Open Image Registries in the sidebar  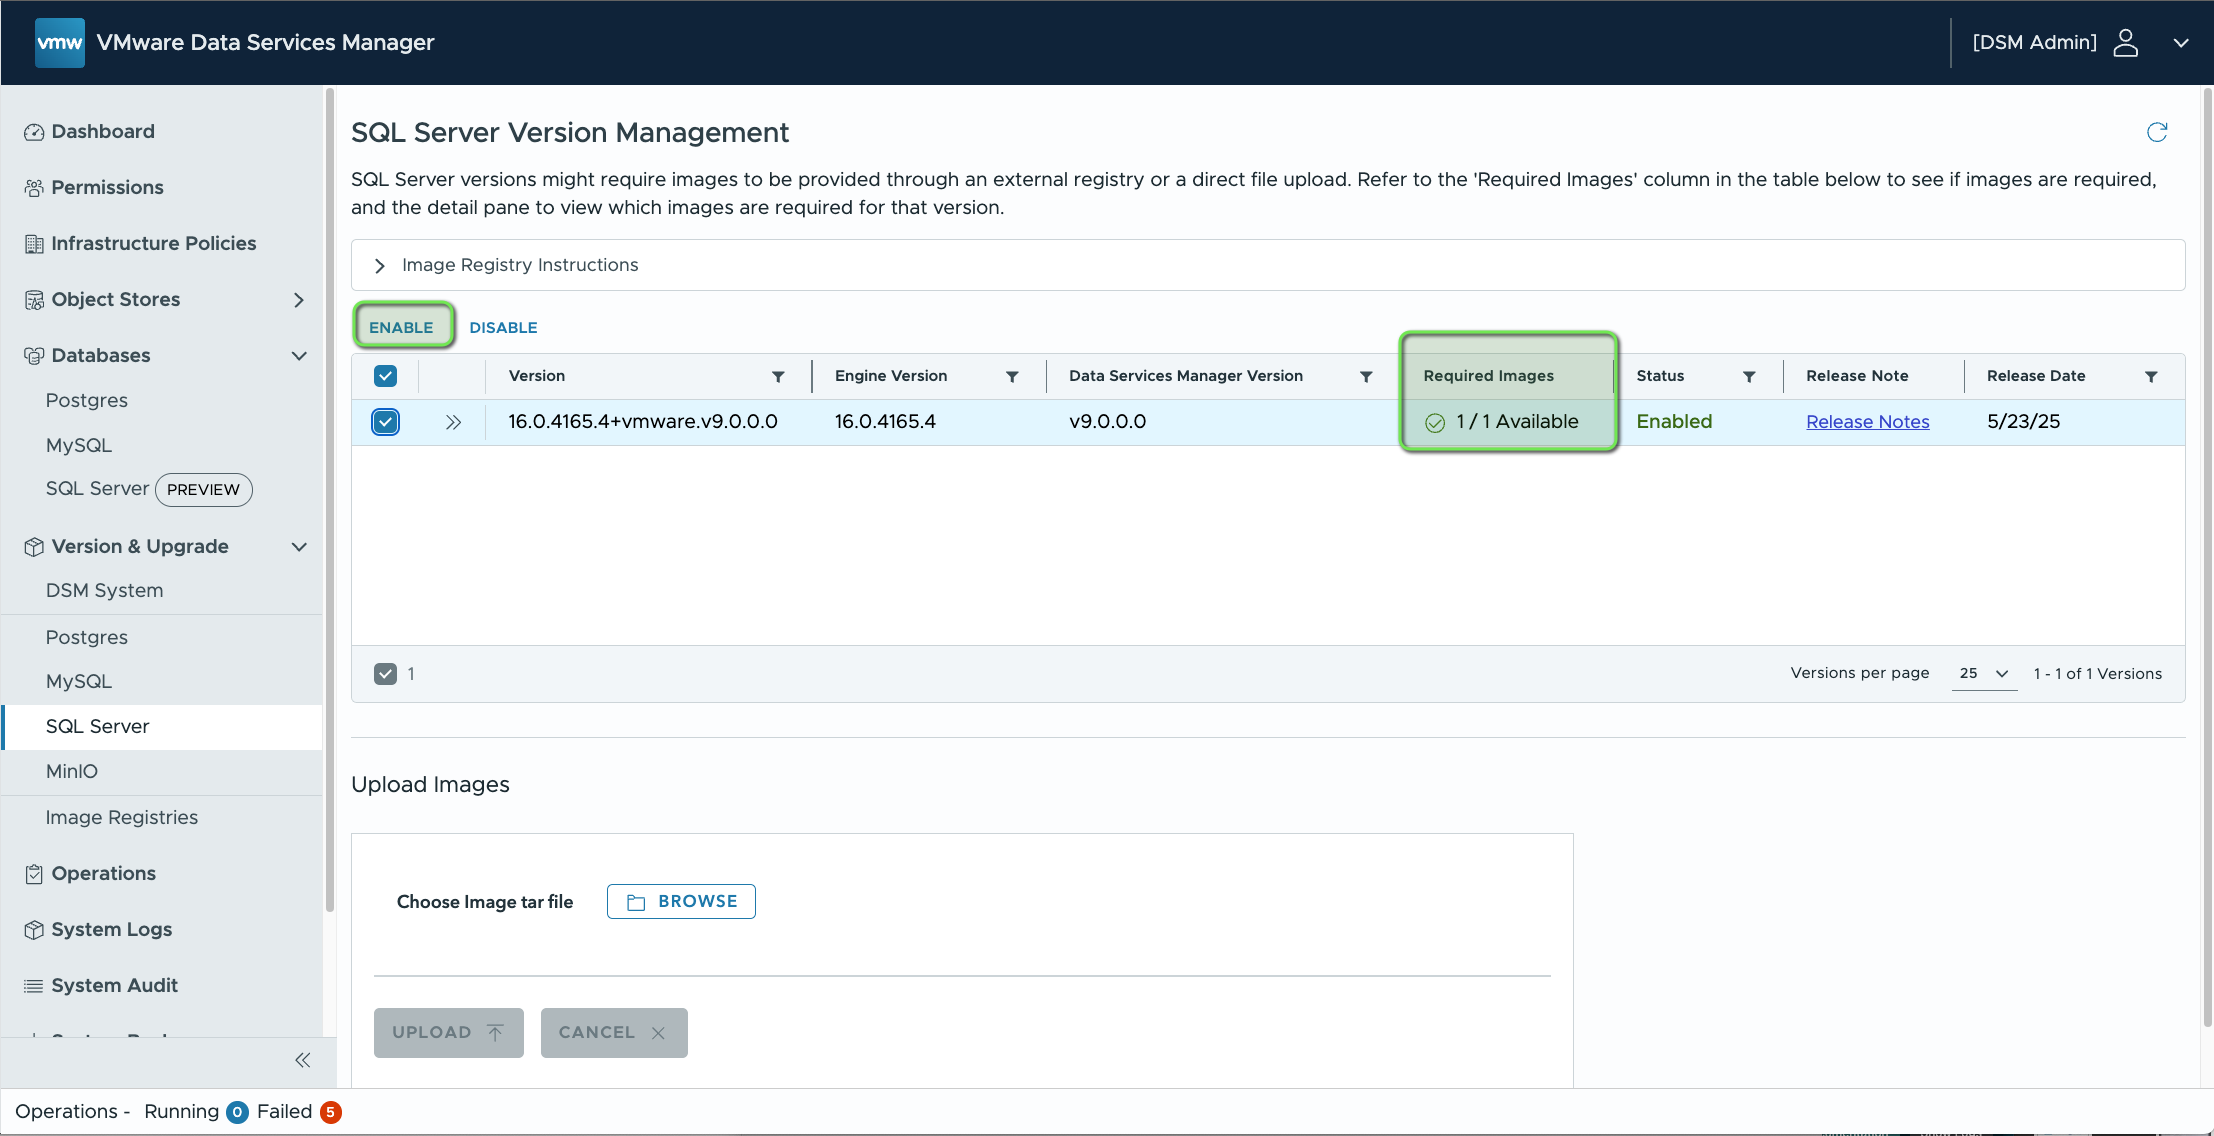pyautogui.click(x=122, y=817)
